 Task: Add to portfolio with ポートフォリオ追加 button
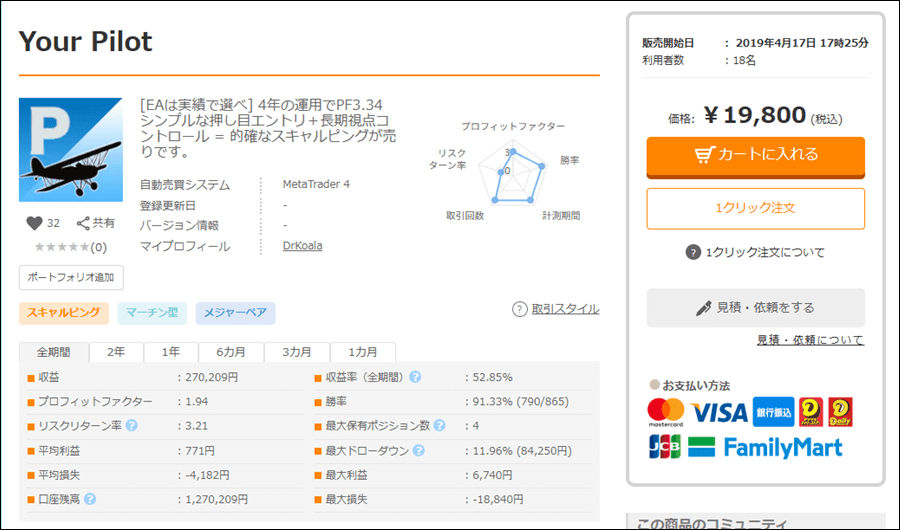pos(71,277)
